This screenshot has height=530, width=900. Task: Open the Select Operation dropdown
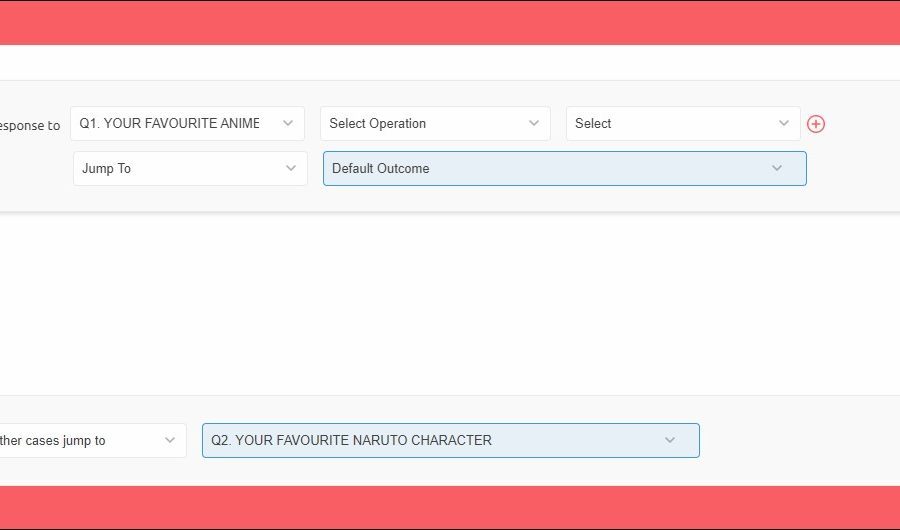420,123
